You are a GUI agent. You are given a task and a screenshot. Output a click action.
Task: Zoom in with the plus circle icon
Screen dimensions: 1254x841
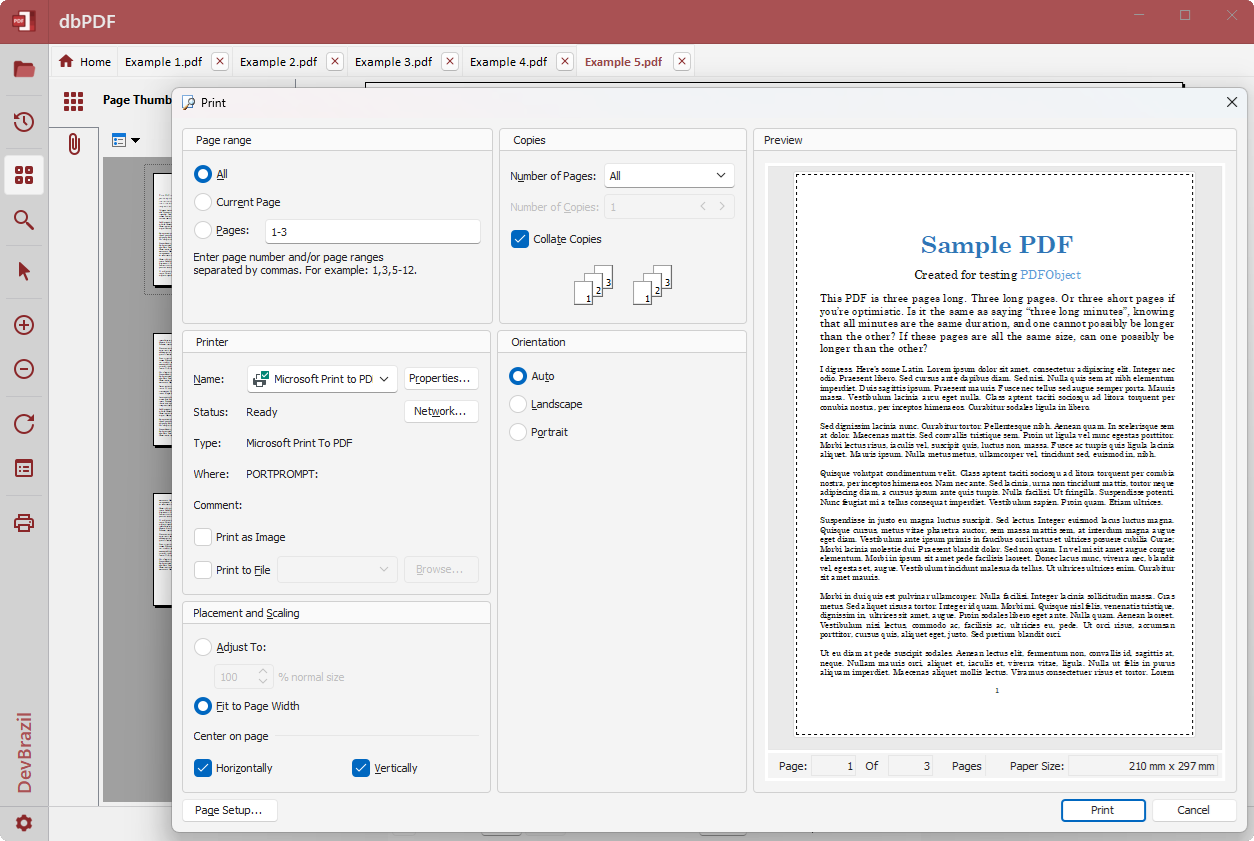[24, 325]
